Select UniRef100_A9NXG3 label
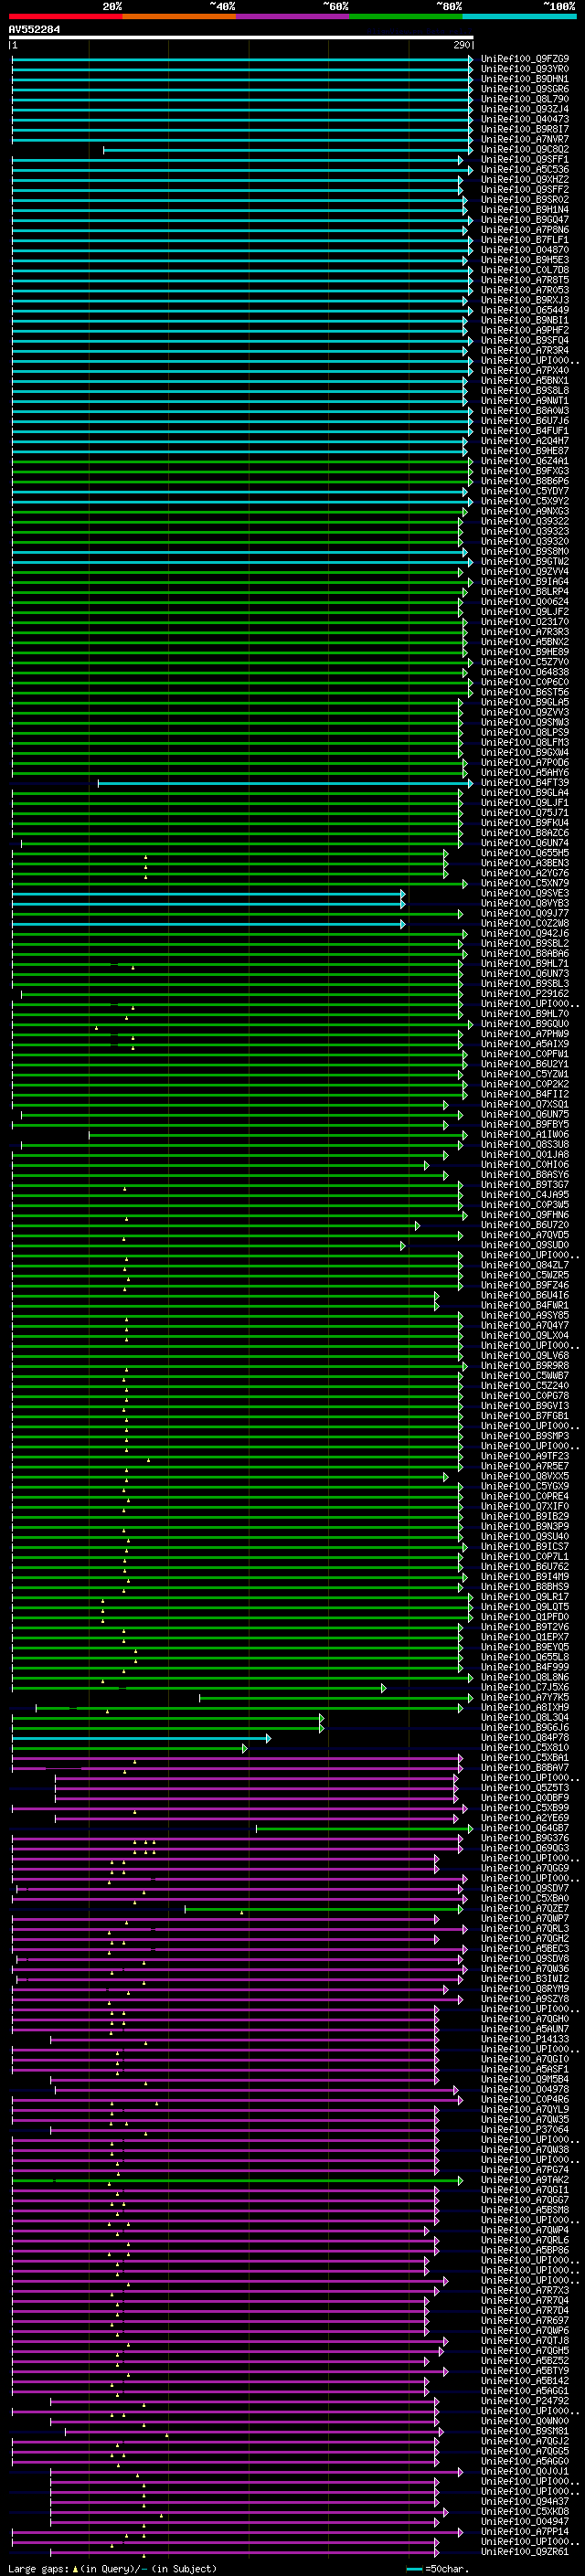 click(x=525, y=511)
